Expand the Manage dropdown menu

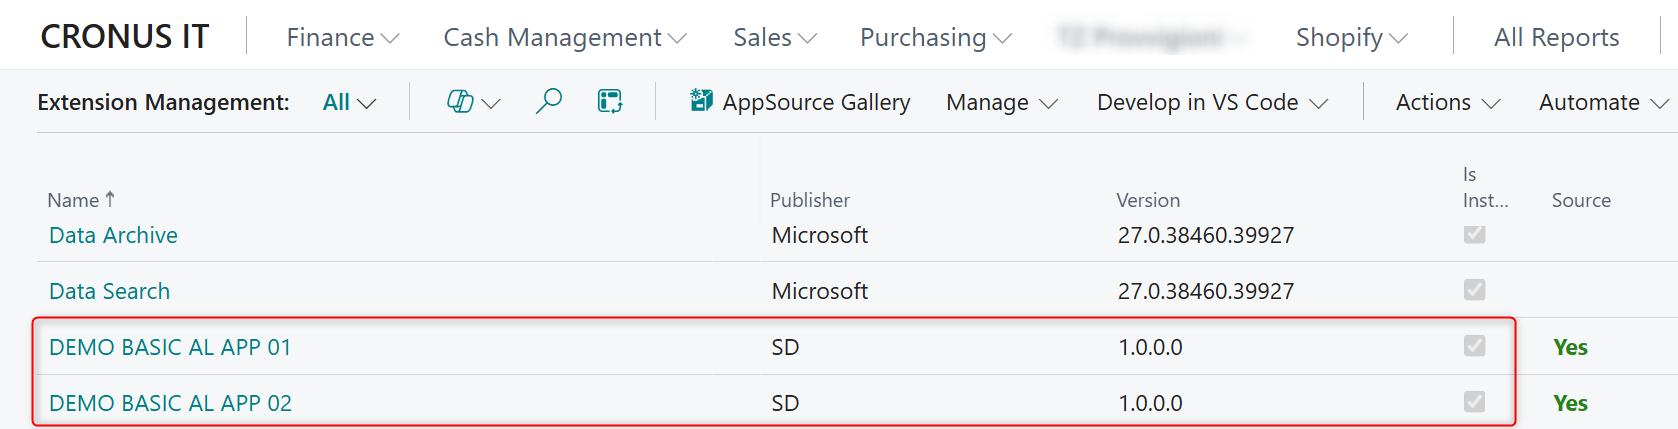coord(1001,102)
